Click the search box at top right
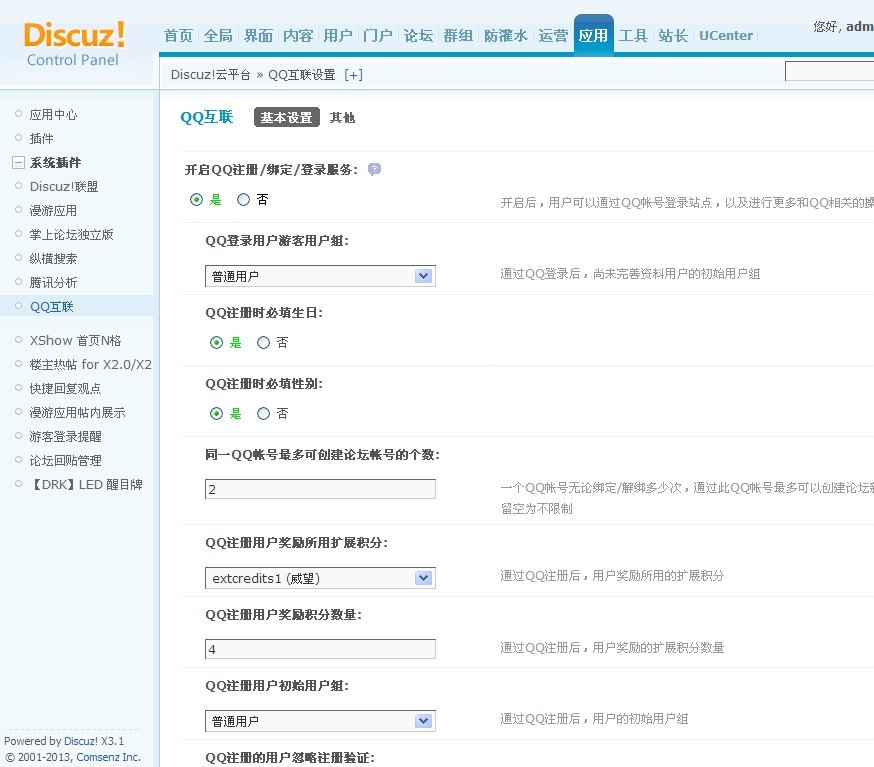Image resolution: width=874 pixels, height=767 pixels. (829, 71)
